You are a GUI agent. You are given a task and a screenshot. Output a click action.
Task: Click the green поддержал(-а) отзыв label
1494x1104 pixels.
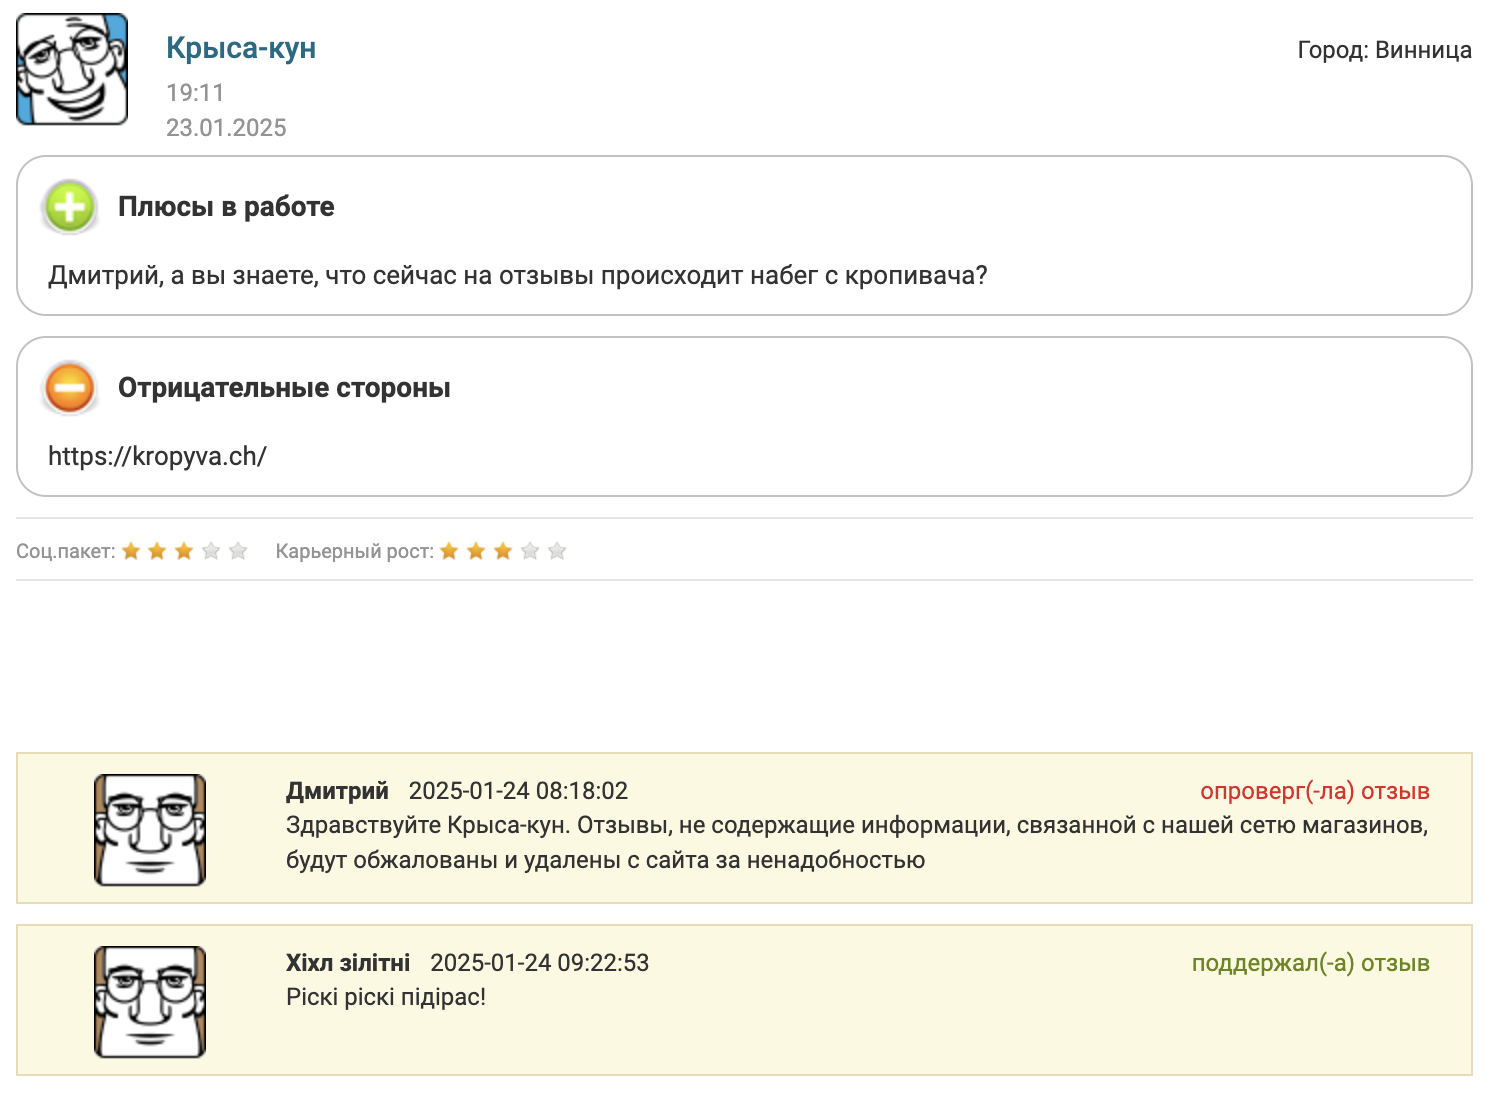coord(1310,963)
